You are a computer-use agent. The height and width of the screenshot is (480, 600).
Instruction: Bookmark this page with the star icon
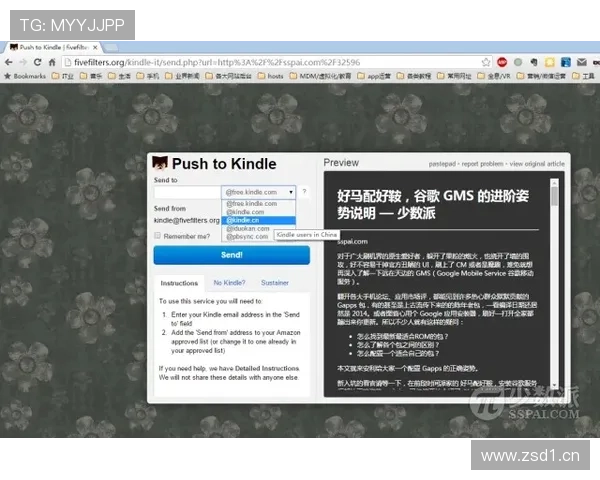[486, 62]
